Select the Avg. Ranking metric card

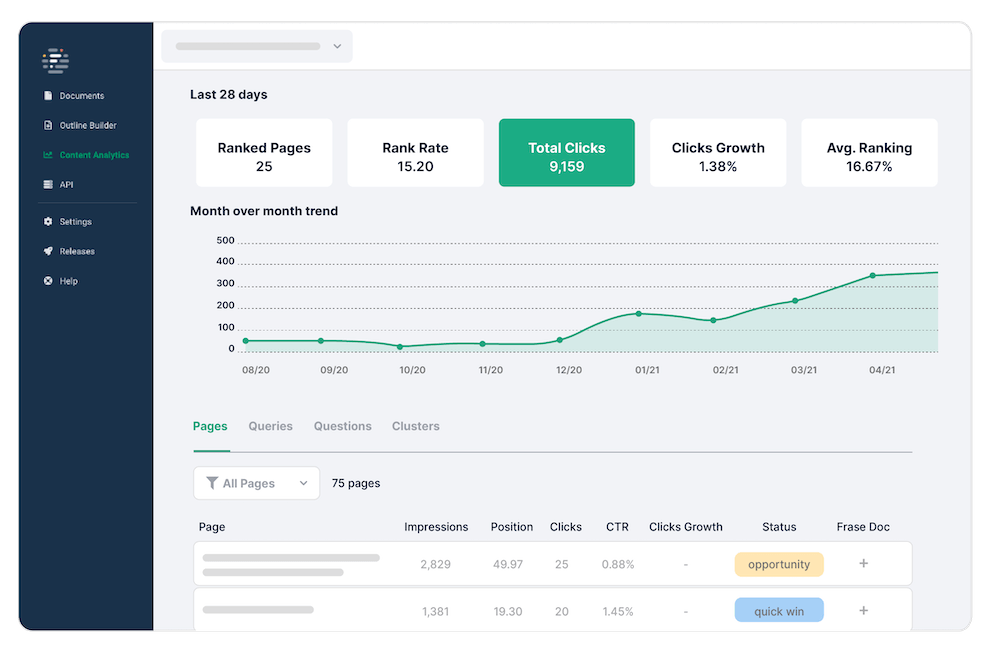point(869,153)
